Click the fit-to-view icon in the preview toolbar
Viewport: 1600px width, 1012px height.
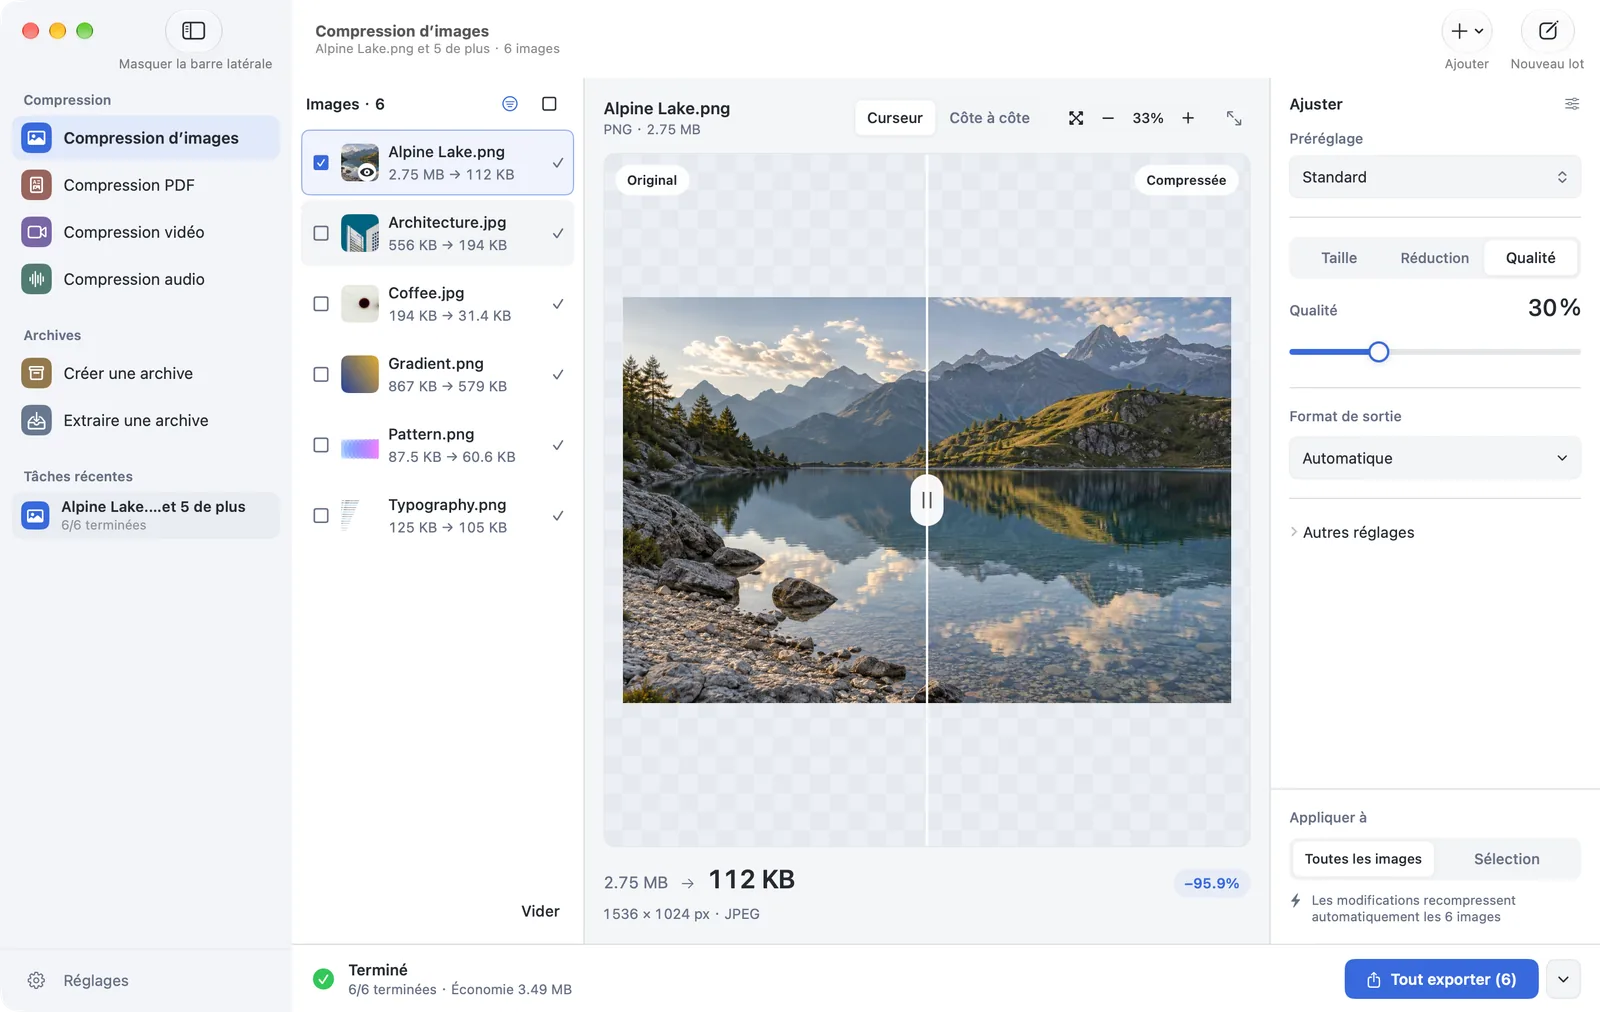point(1076,118)
